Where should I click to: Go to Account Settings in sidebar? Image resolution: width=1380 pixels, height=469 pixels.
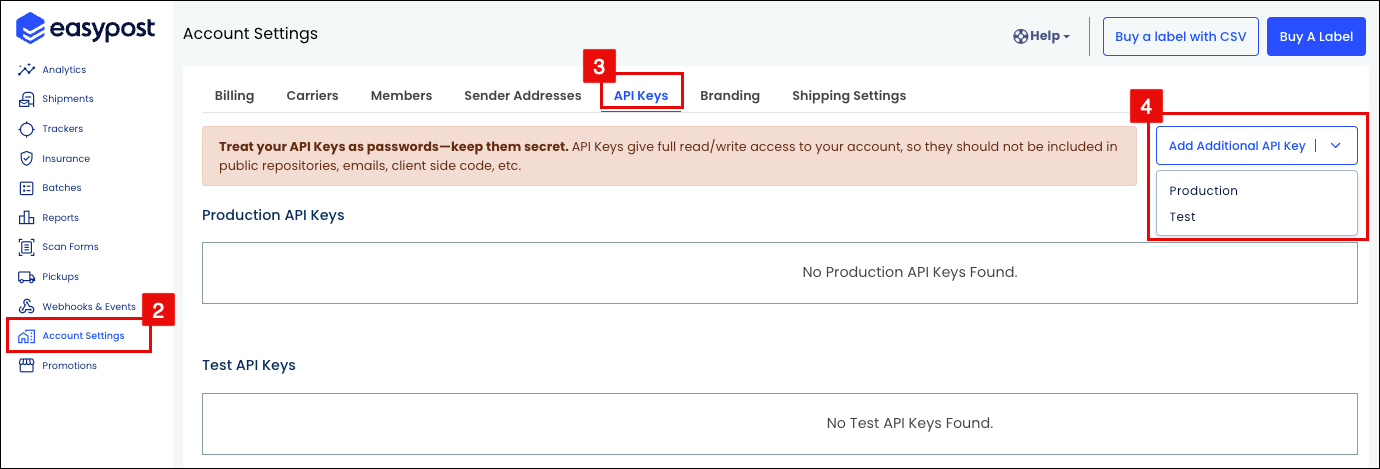(83, 336)
